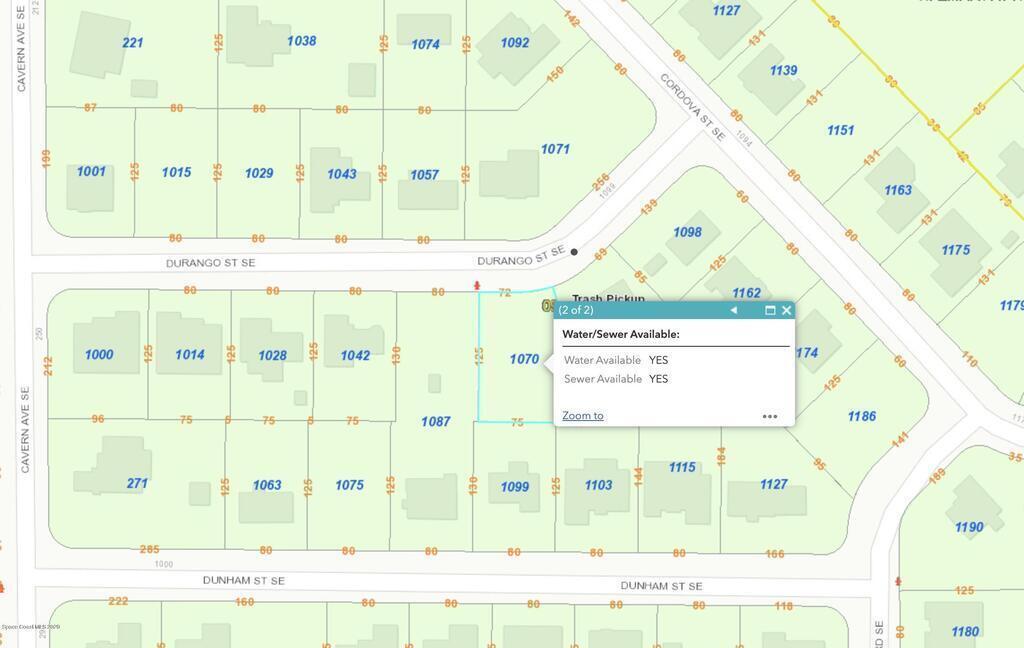The height and width of the screenshot is (648, 1024).
Task: Close the Water/Sewer Available popup
Action: point(787,310)
